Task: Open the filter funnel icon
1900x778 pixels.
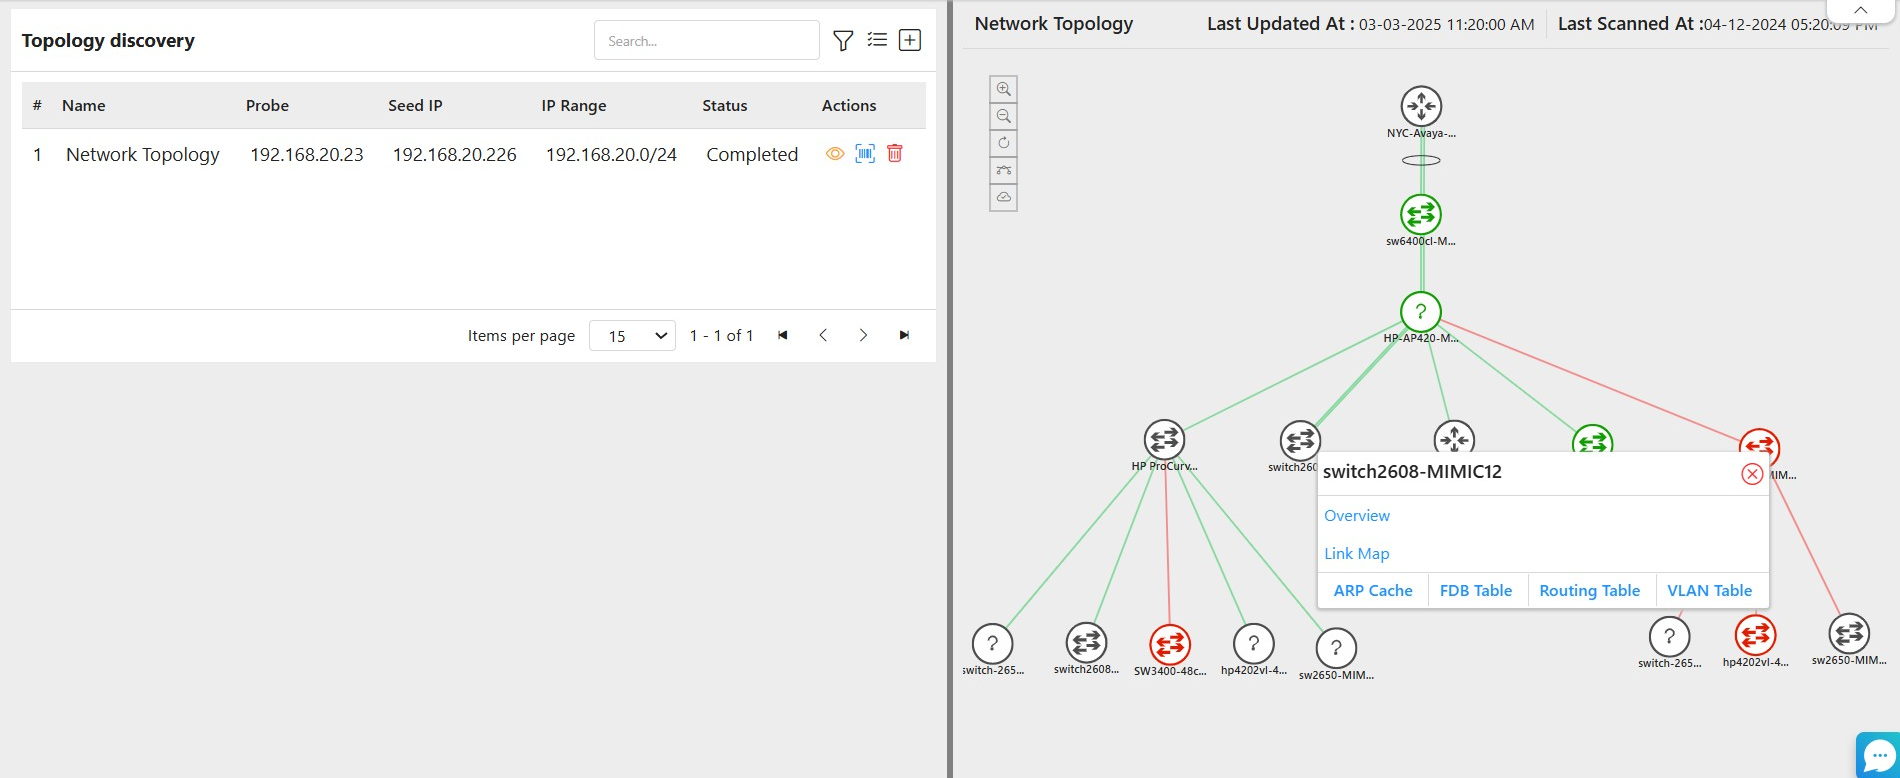Action: (x=843, y=41)
